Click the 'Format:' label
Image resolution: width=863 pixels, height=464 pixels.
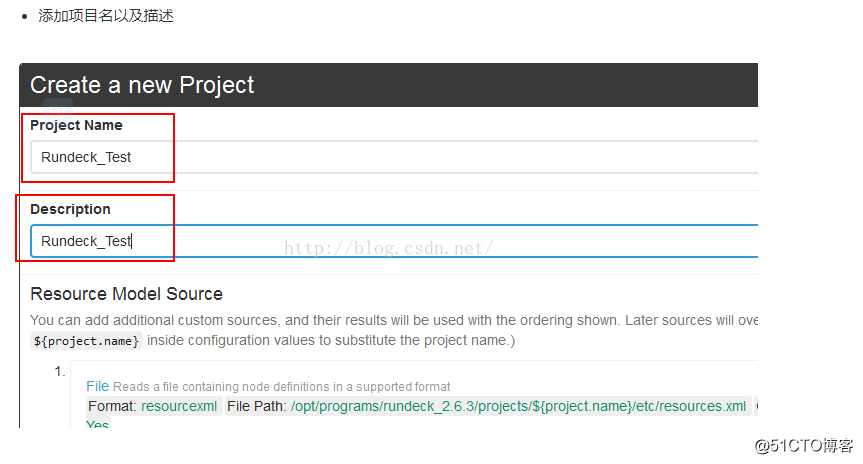(x=112, y=406)
